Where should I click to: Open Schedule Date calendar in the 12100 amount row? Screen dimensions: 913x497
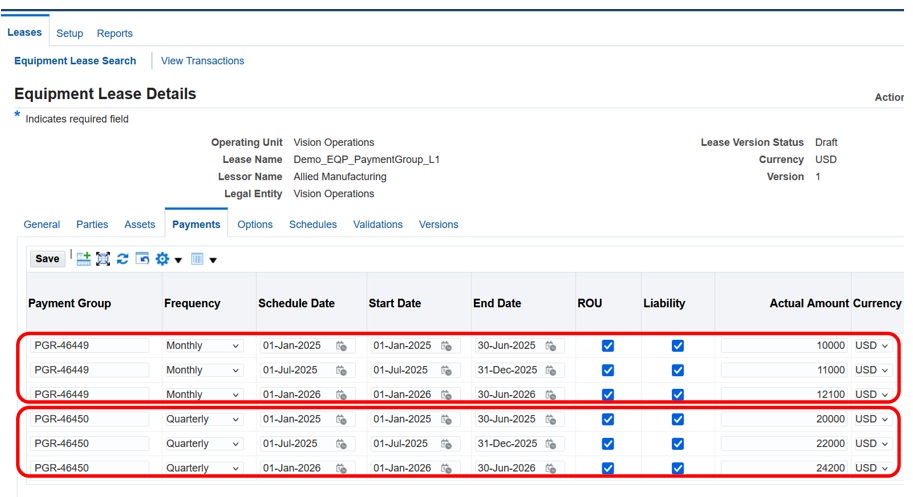coord(342,395)
